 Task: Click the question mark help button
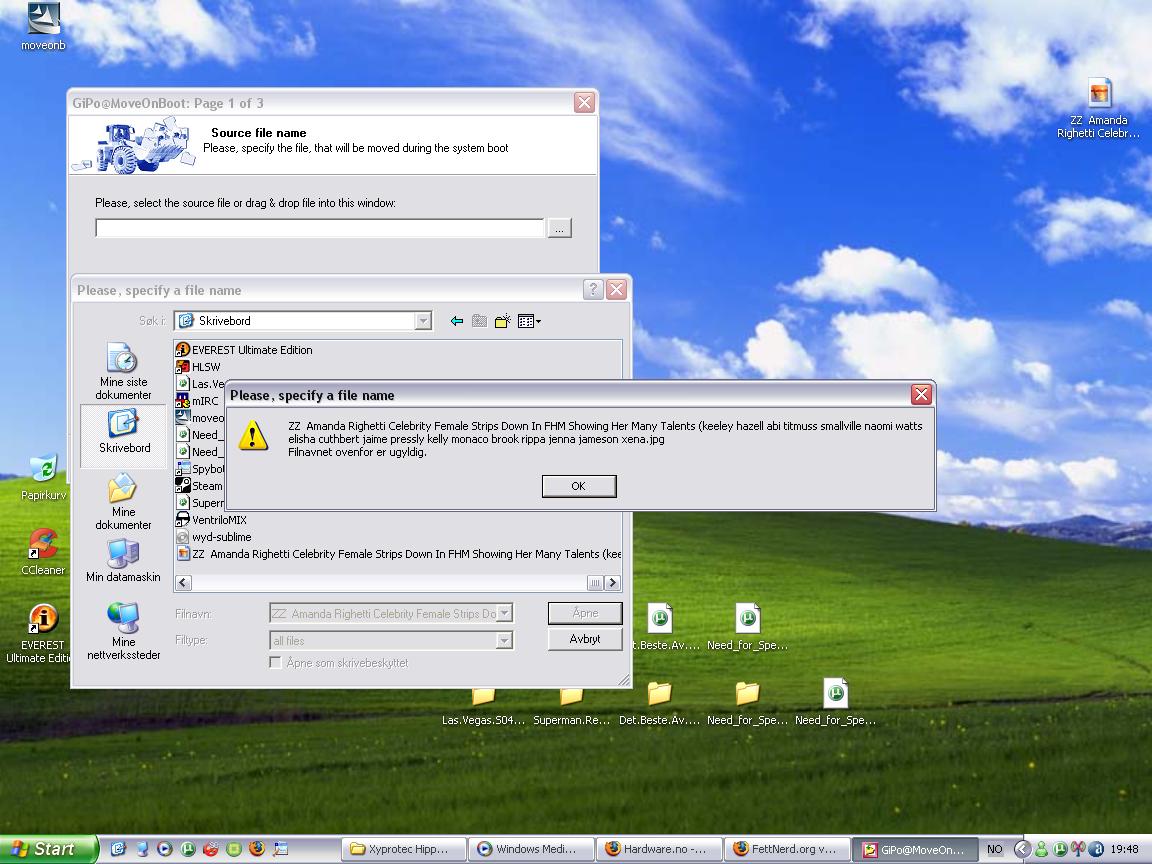click(x=593, y=289)
